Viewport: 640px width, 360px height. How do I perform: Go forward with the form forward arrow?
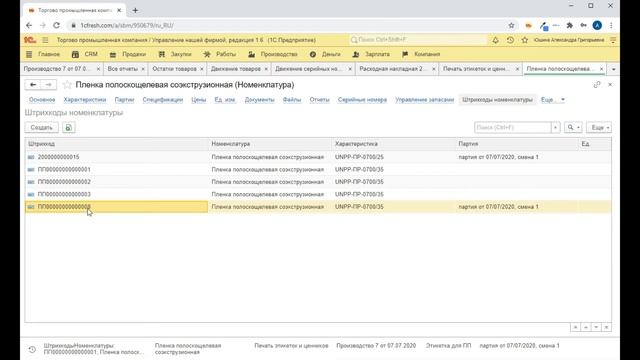click(x=49, y=84)
